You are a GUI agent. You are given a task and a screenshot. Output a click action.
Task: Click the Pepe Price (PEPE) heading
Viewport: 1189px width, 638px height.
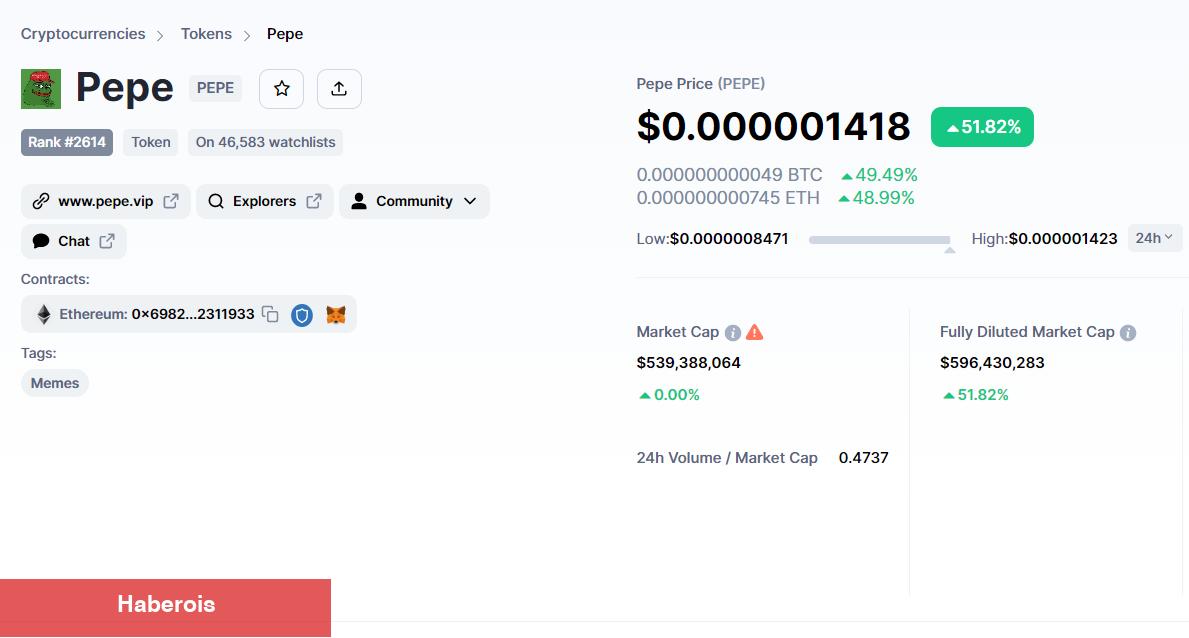[701, 83]
